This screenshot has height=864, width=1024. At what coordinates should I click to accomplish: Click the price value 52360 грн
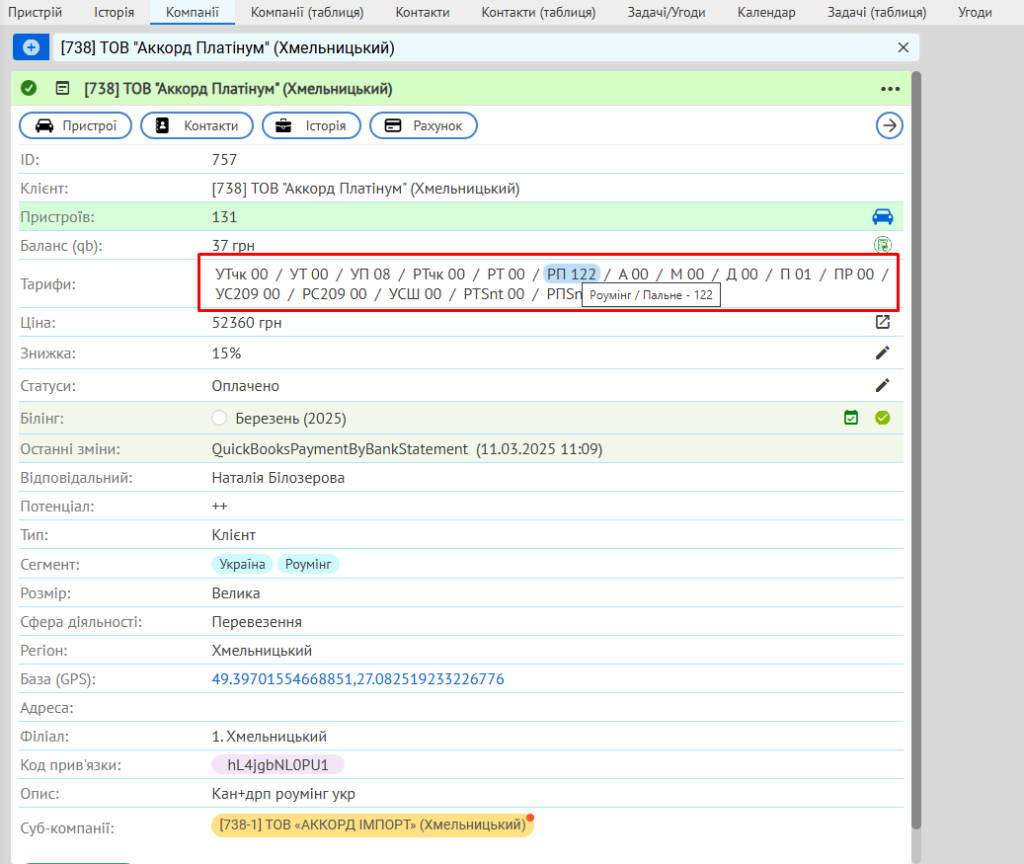[x=246, y=323]
